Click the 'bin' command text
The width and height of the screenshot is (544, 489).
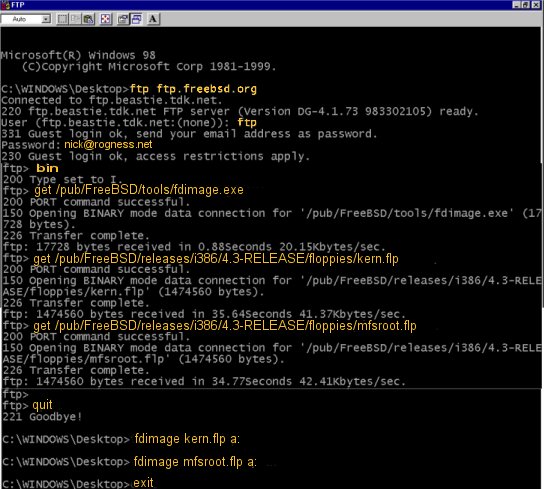point(47,168)
